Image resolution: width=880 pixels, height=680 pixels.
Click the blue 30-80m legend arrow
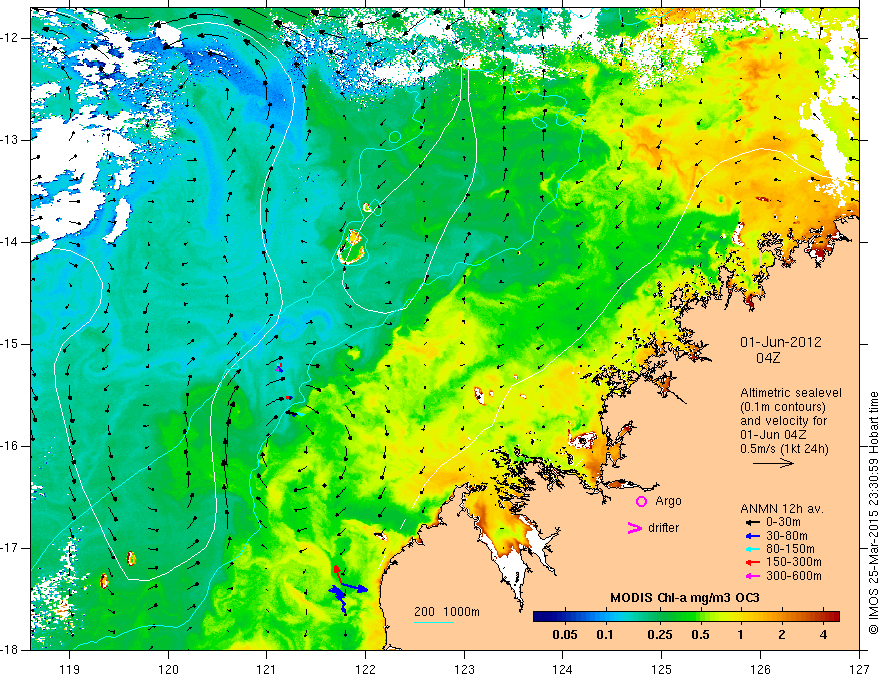pos(751,535)
